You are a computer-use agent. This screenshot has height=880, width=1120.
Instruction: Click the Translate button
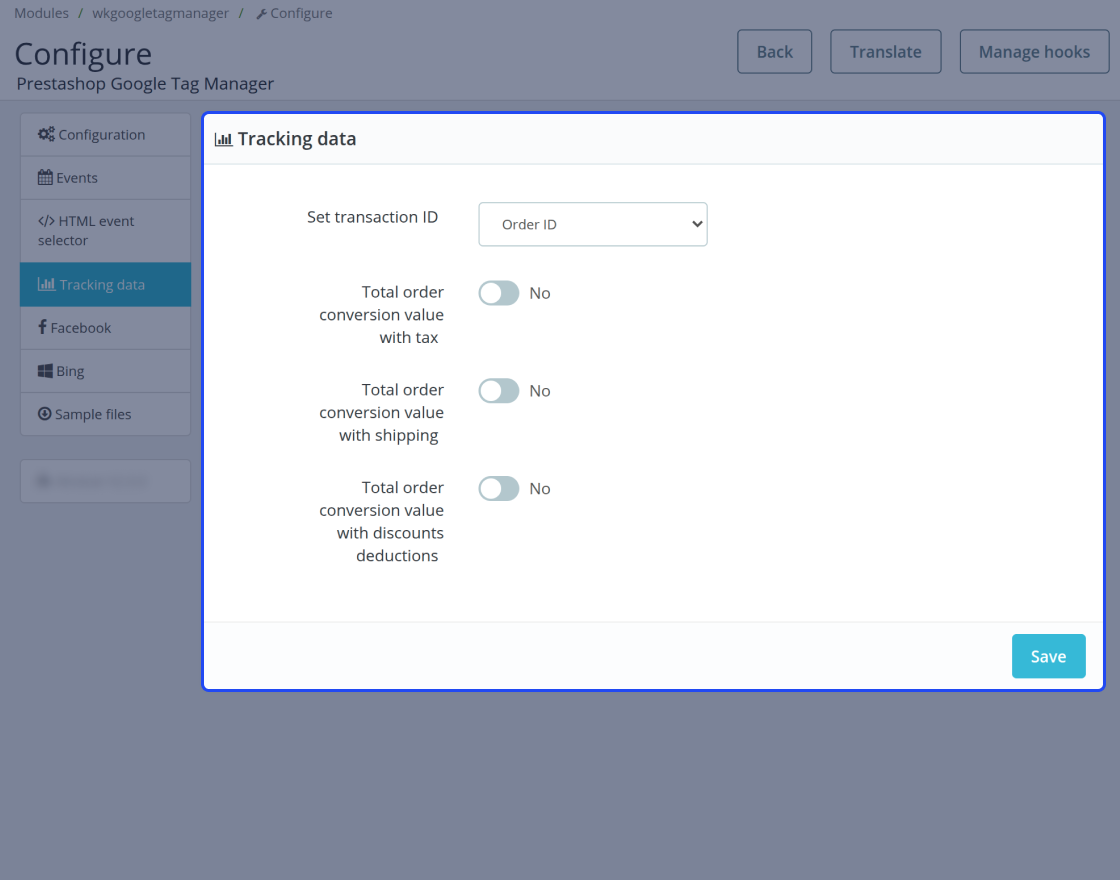(x=886, y=51)
